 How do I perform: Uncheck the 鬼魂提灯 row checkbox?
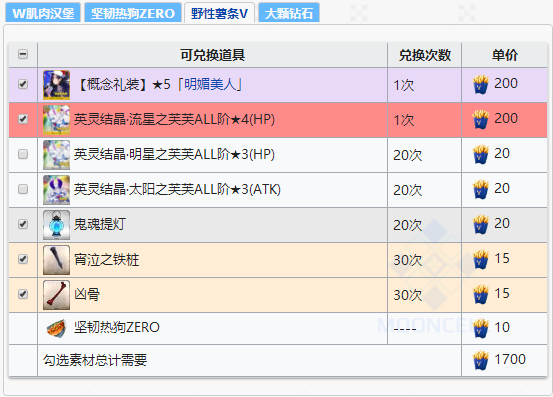(x=23, y=224)
